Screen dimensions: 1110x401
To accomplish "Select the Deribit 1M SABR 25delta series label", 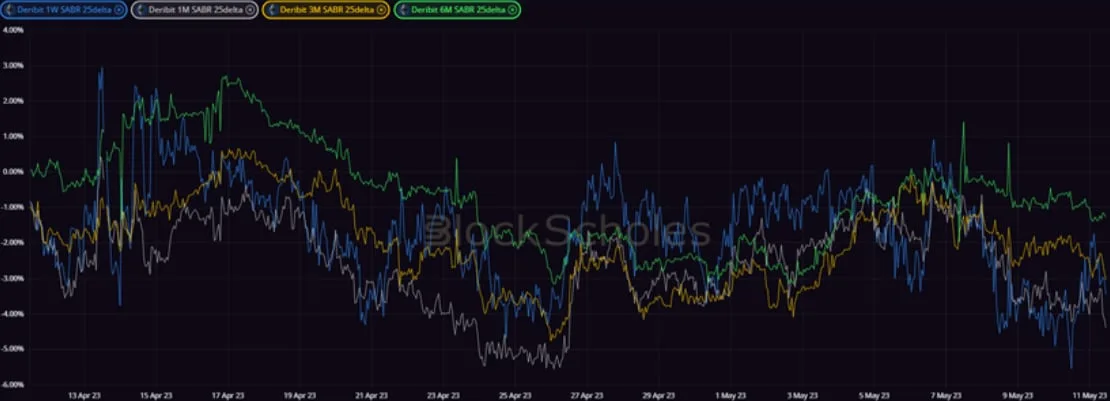I will coord(195,10).
